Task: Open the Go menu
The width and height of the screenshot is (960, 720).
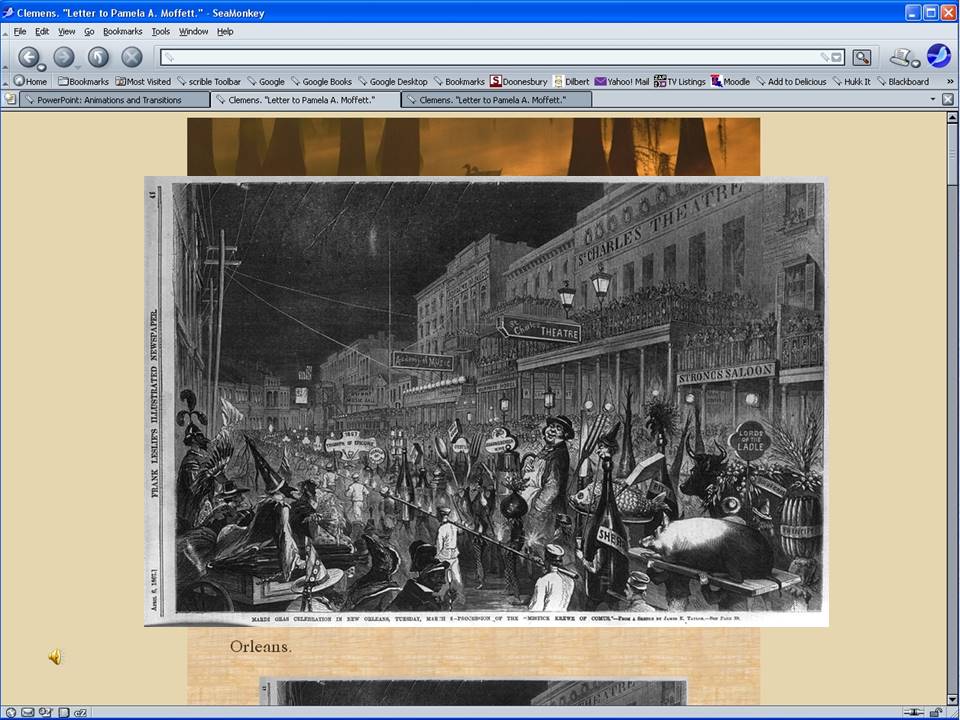Action: (89, 31)
